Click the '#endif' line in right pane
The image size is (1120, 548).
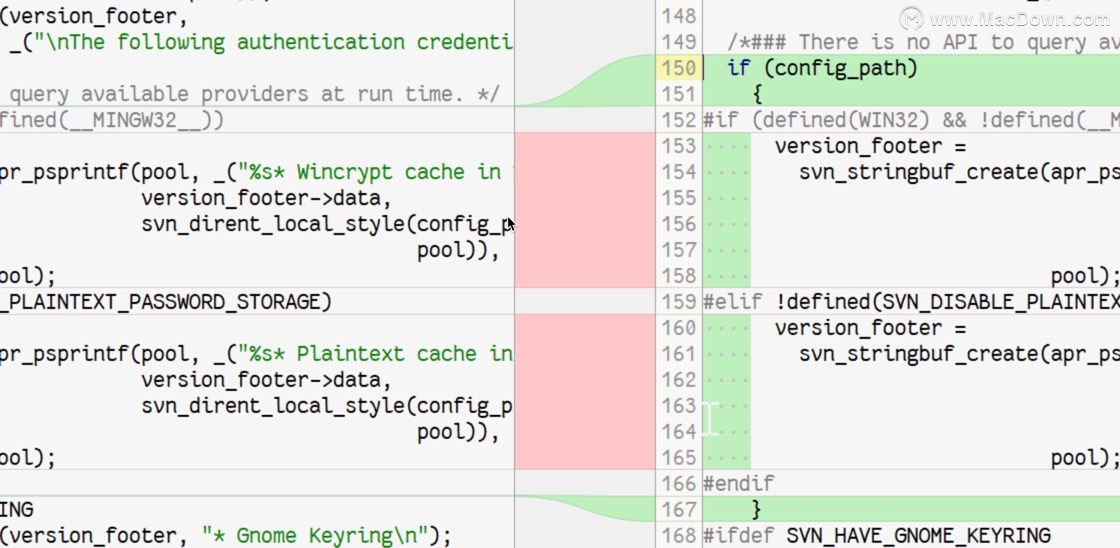(x=739, y=484)
